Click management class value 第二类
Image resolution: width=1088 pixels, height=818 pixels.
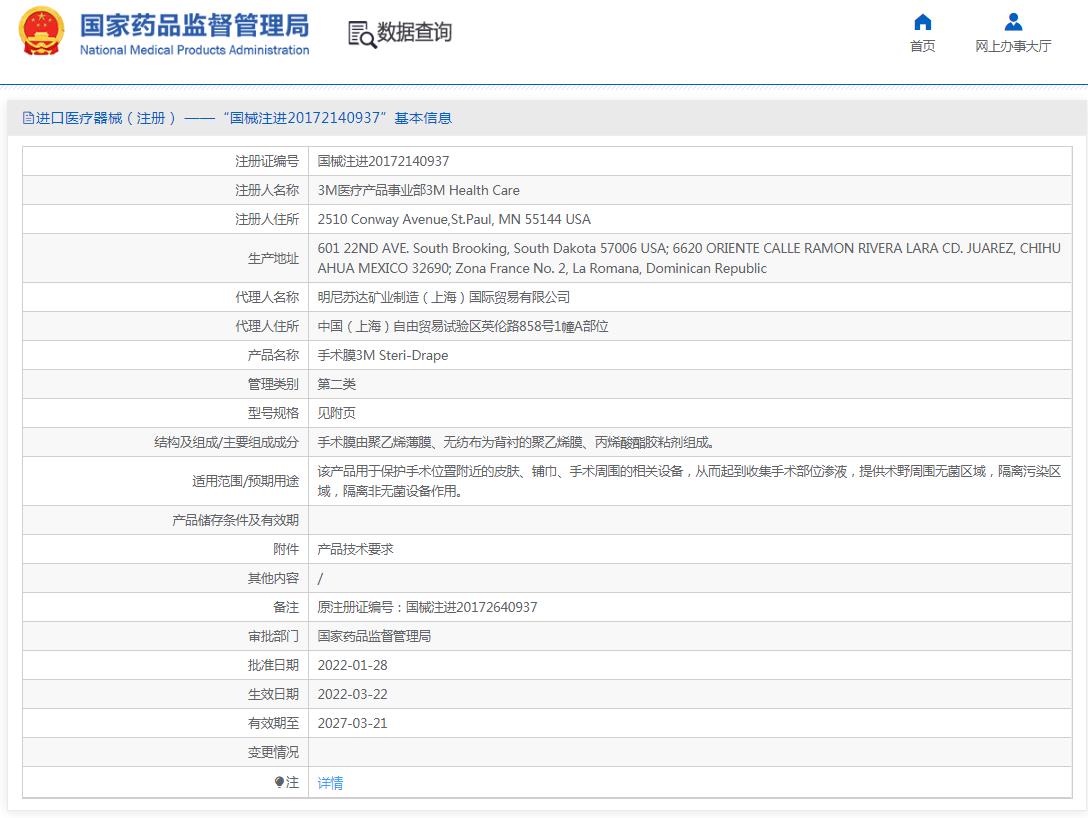[337, 384]
